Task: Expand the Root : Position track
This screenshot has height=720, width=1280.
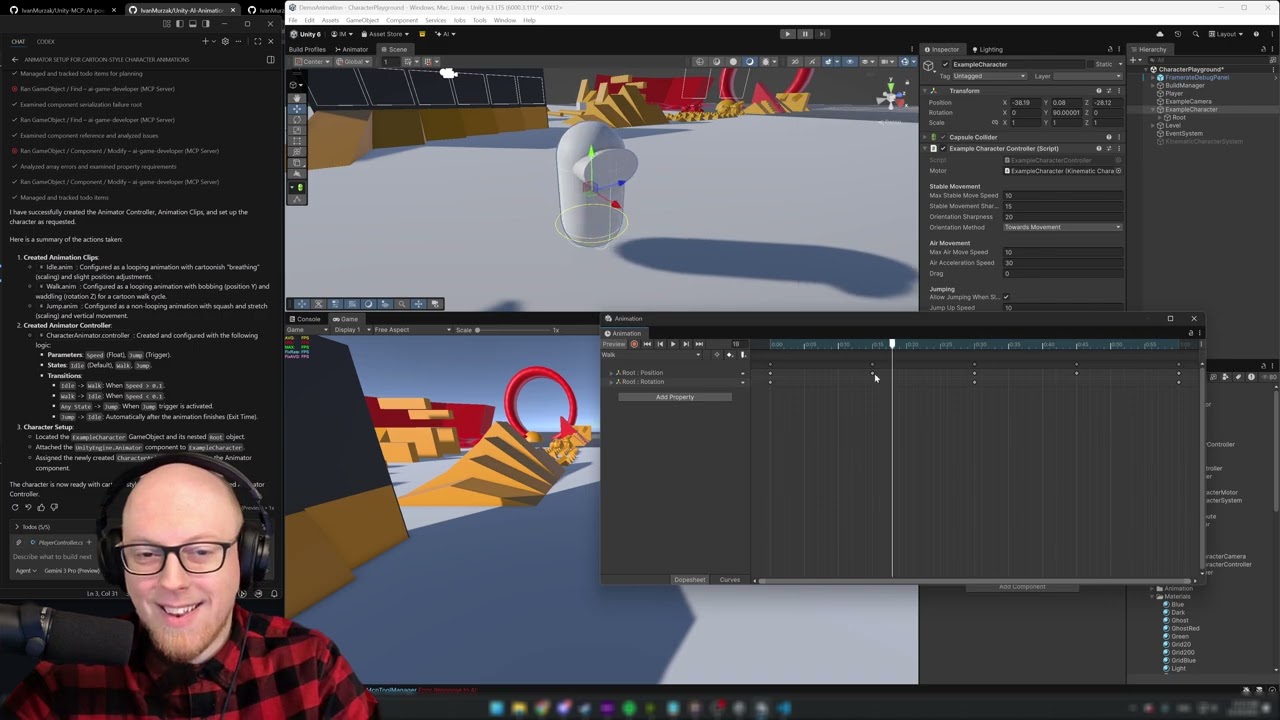Action: pyautogui.click(x=612, y=372)
